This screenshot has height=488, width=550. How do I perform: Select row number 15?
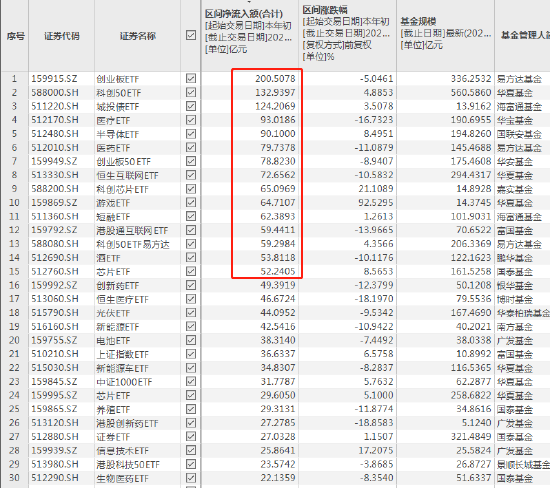pos(14,271)
